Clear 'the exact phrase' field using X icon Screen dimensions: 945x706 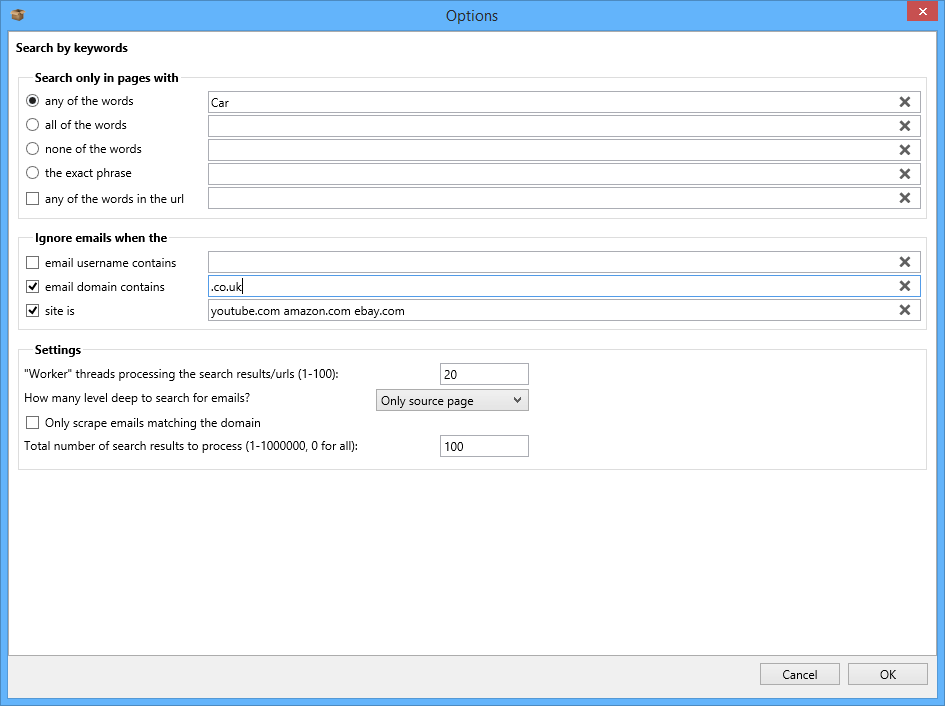click(904, 174)
